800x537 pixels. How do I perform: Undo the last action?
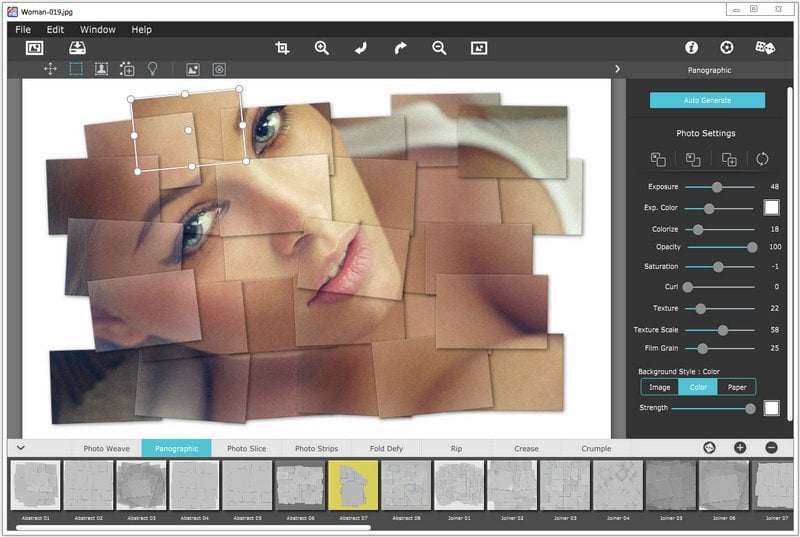click(361, 48)
